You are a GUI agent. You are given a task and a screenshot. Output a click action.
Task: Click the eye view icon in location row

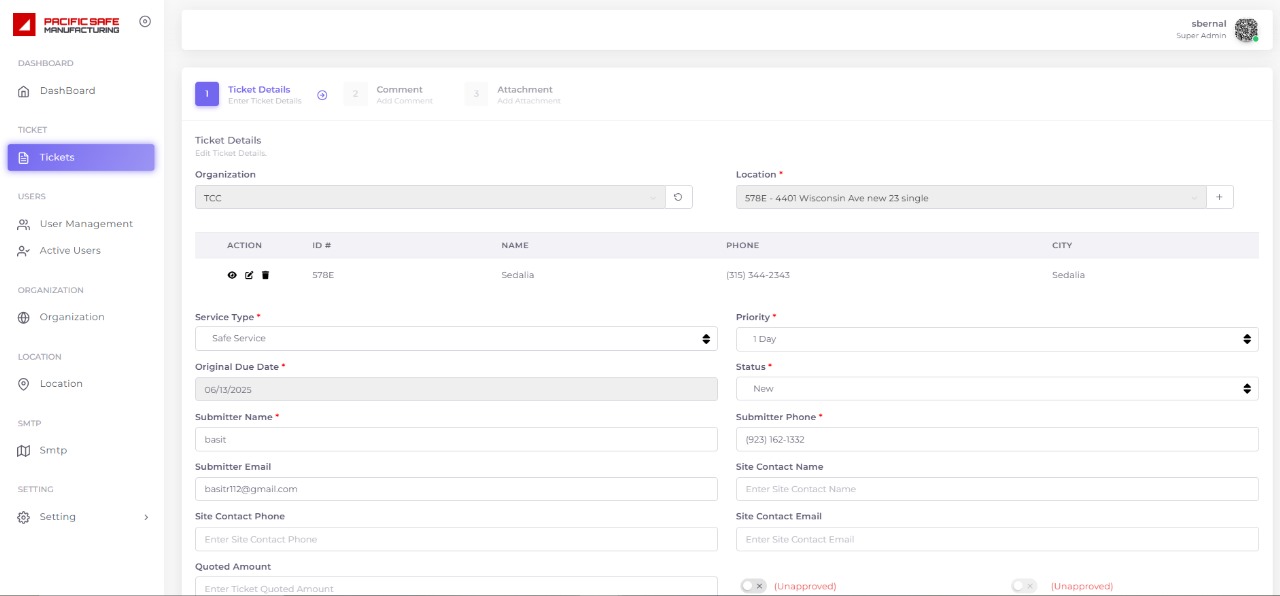[232, 275]
